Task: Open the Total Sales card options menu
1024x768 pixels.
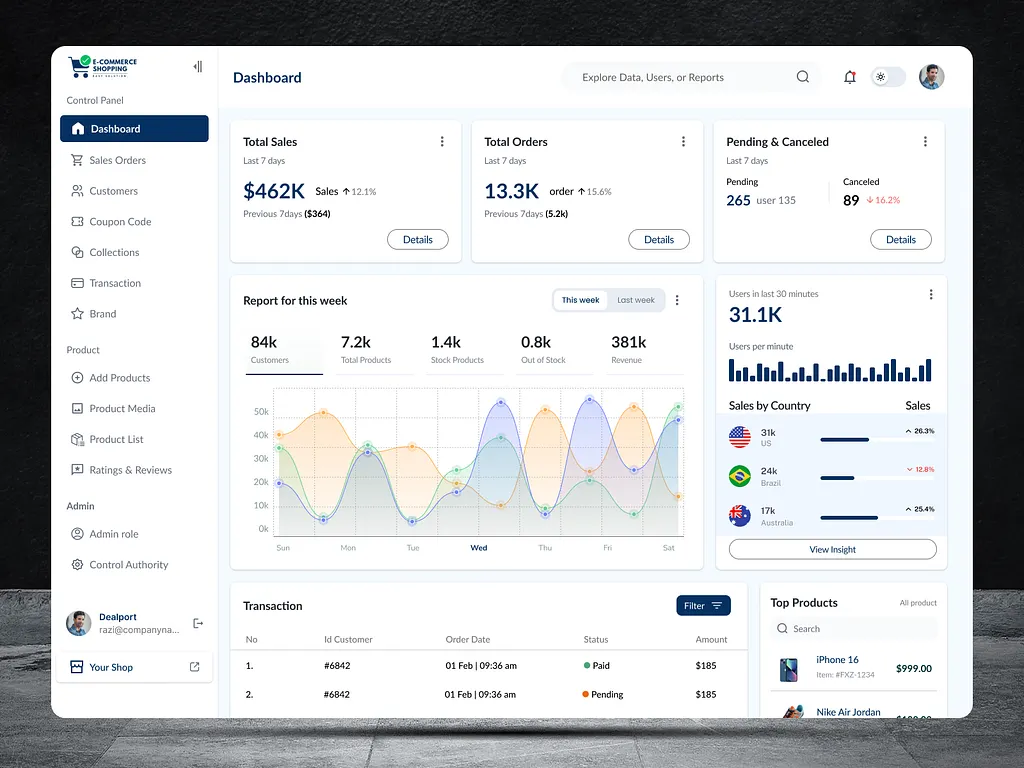Action: coord(442,141)
